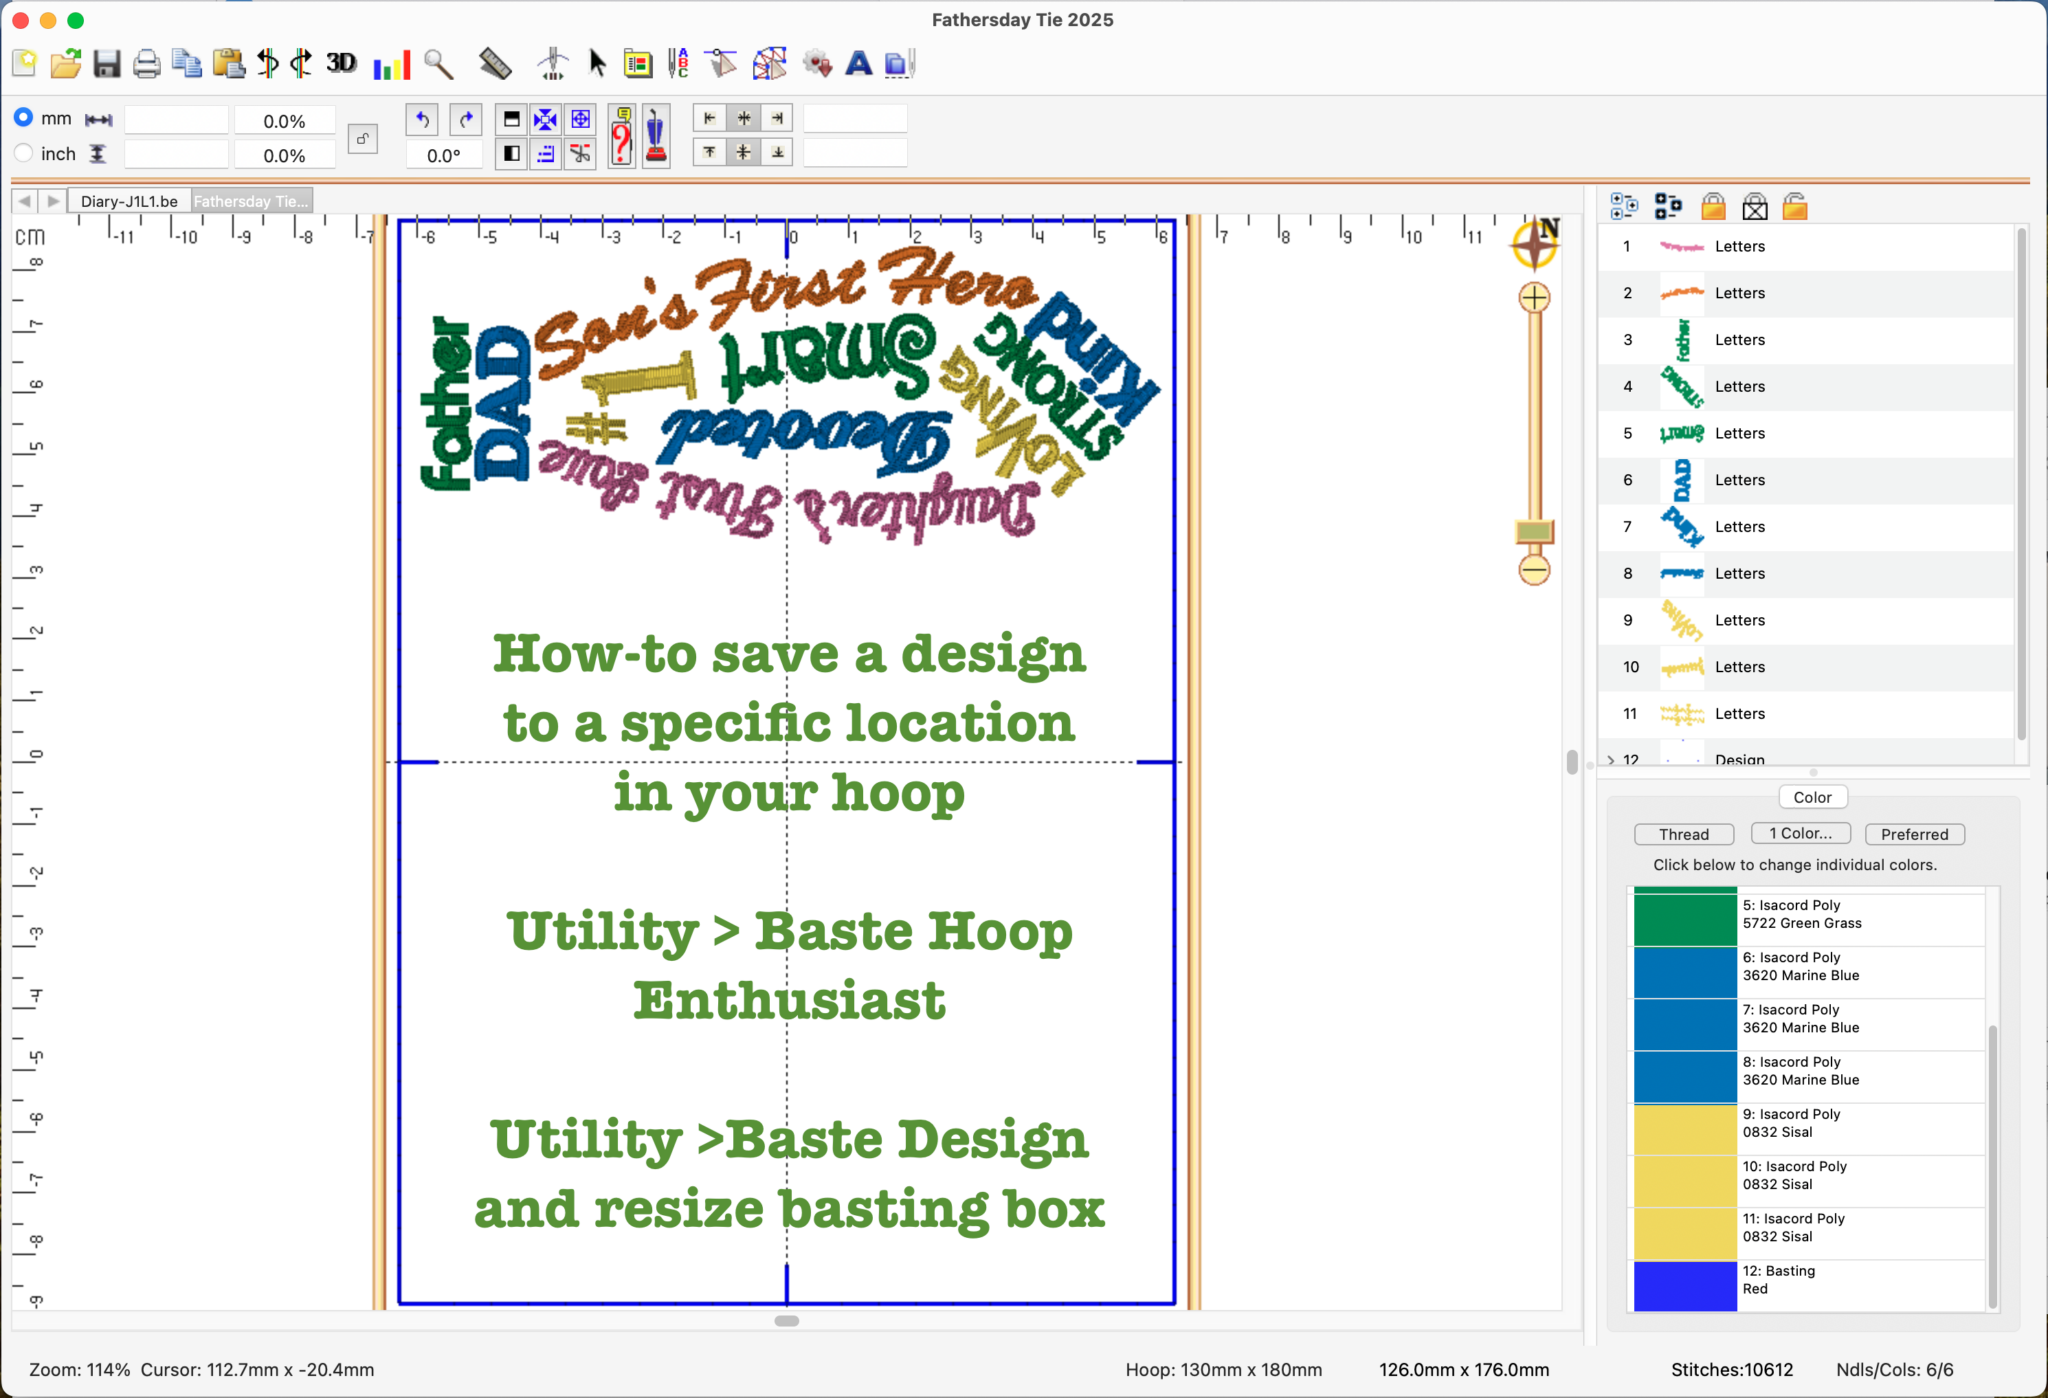2048x1398 pixels.
Task: Click the open padlock unlock icon
Action: click(x=1795, y=207)
